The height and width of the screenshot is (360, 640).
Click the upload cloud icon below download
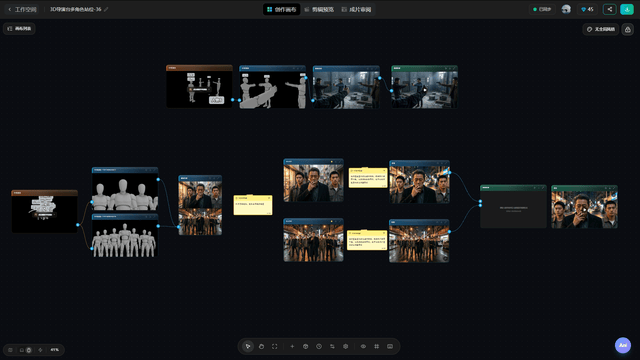pyautogui.click(x=628, y=29)
